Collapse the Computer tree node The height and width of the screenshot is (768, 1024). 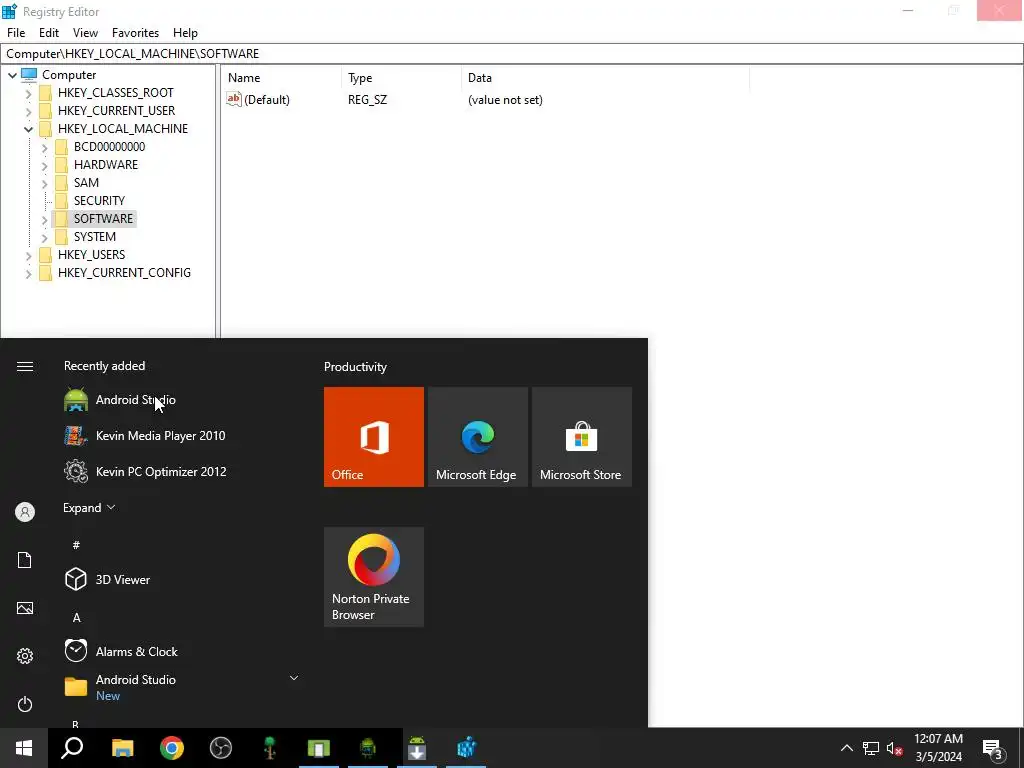(12, 75)
